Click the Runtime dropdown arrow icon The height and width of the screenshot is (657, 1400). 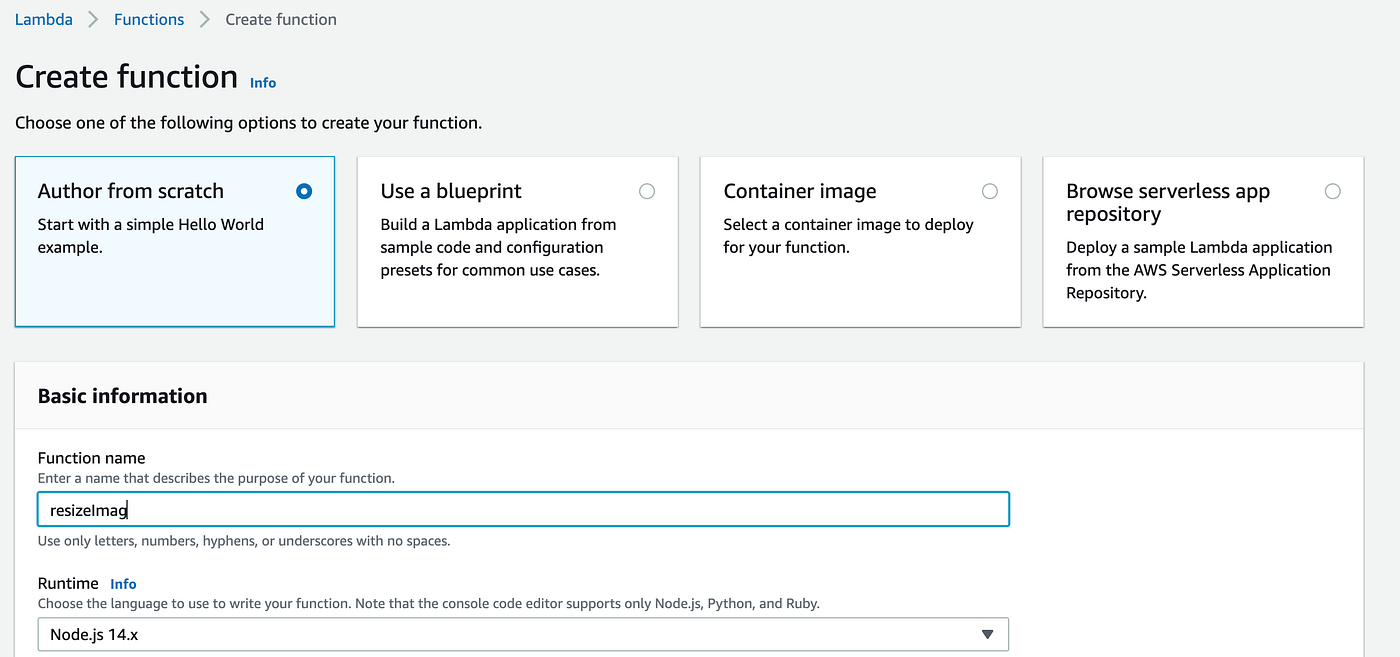tap(987, 634)
